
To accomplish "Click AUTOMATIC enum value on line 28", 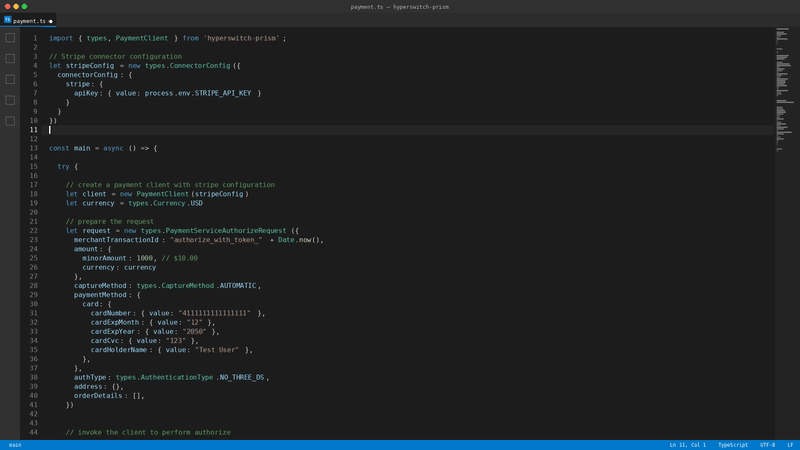I will pyautogui.click(x=238, y=286).
